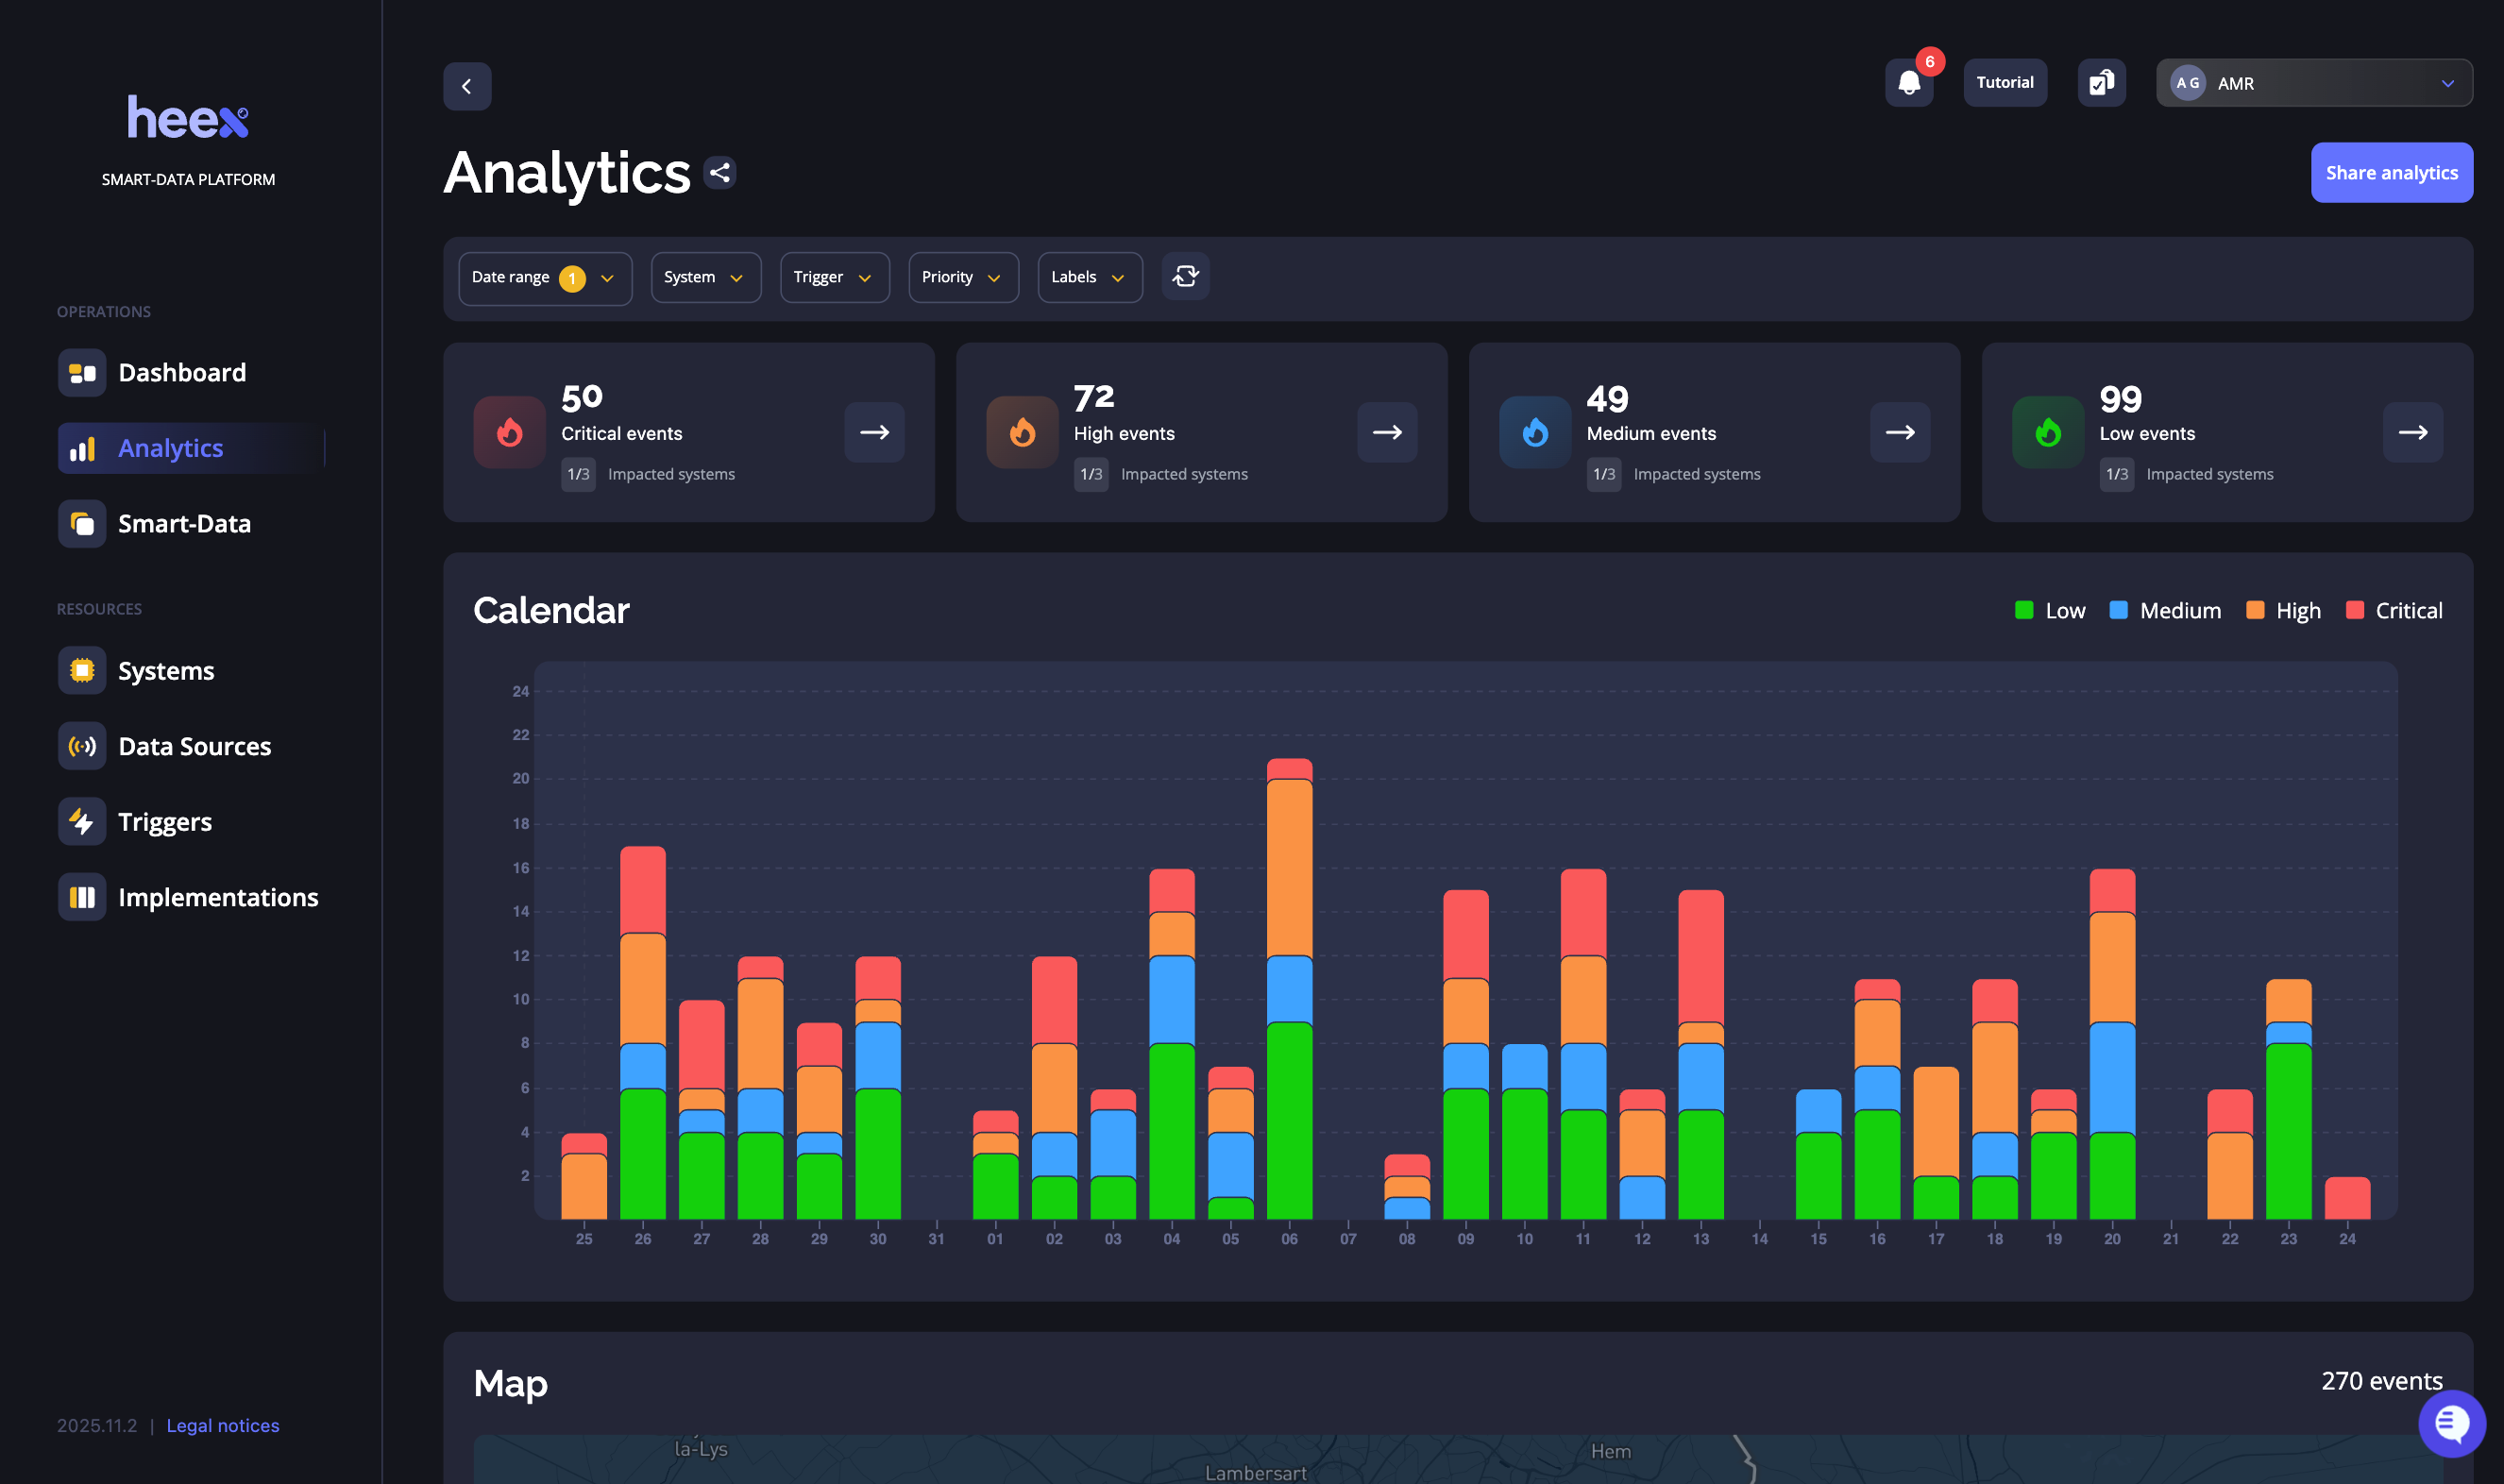Reset filters with the refresh icon

(1185, 277)
